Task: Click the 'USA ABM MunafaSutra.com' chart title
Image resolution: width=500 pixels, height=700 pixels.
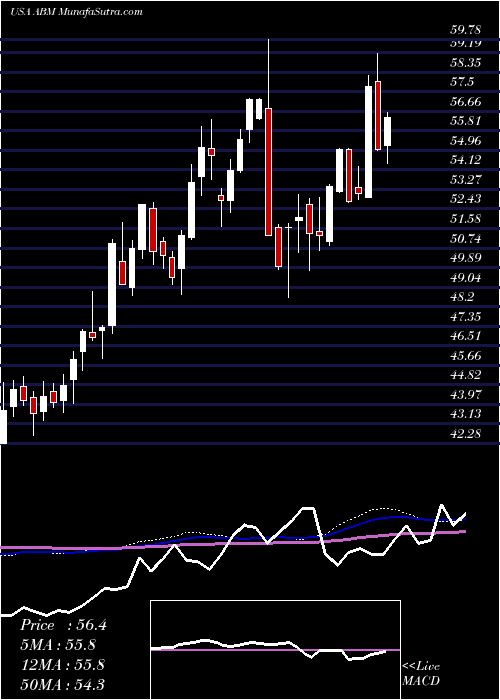Action: point(76,12)
